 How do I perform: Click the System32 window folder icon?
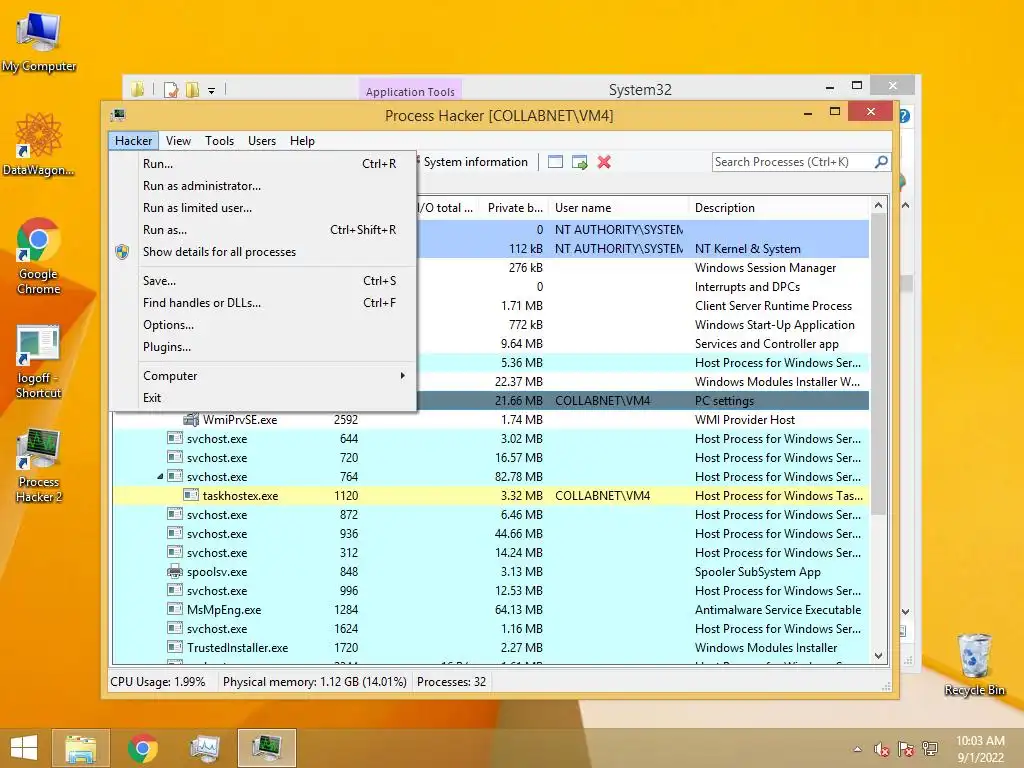click(137, 89)
